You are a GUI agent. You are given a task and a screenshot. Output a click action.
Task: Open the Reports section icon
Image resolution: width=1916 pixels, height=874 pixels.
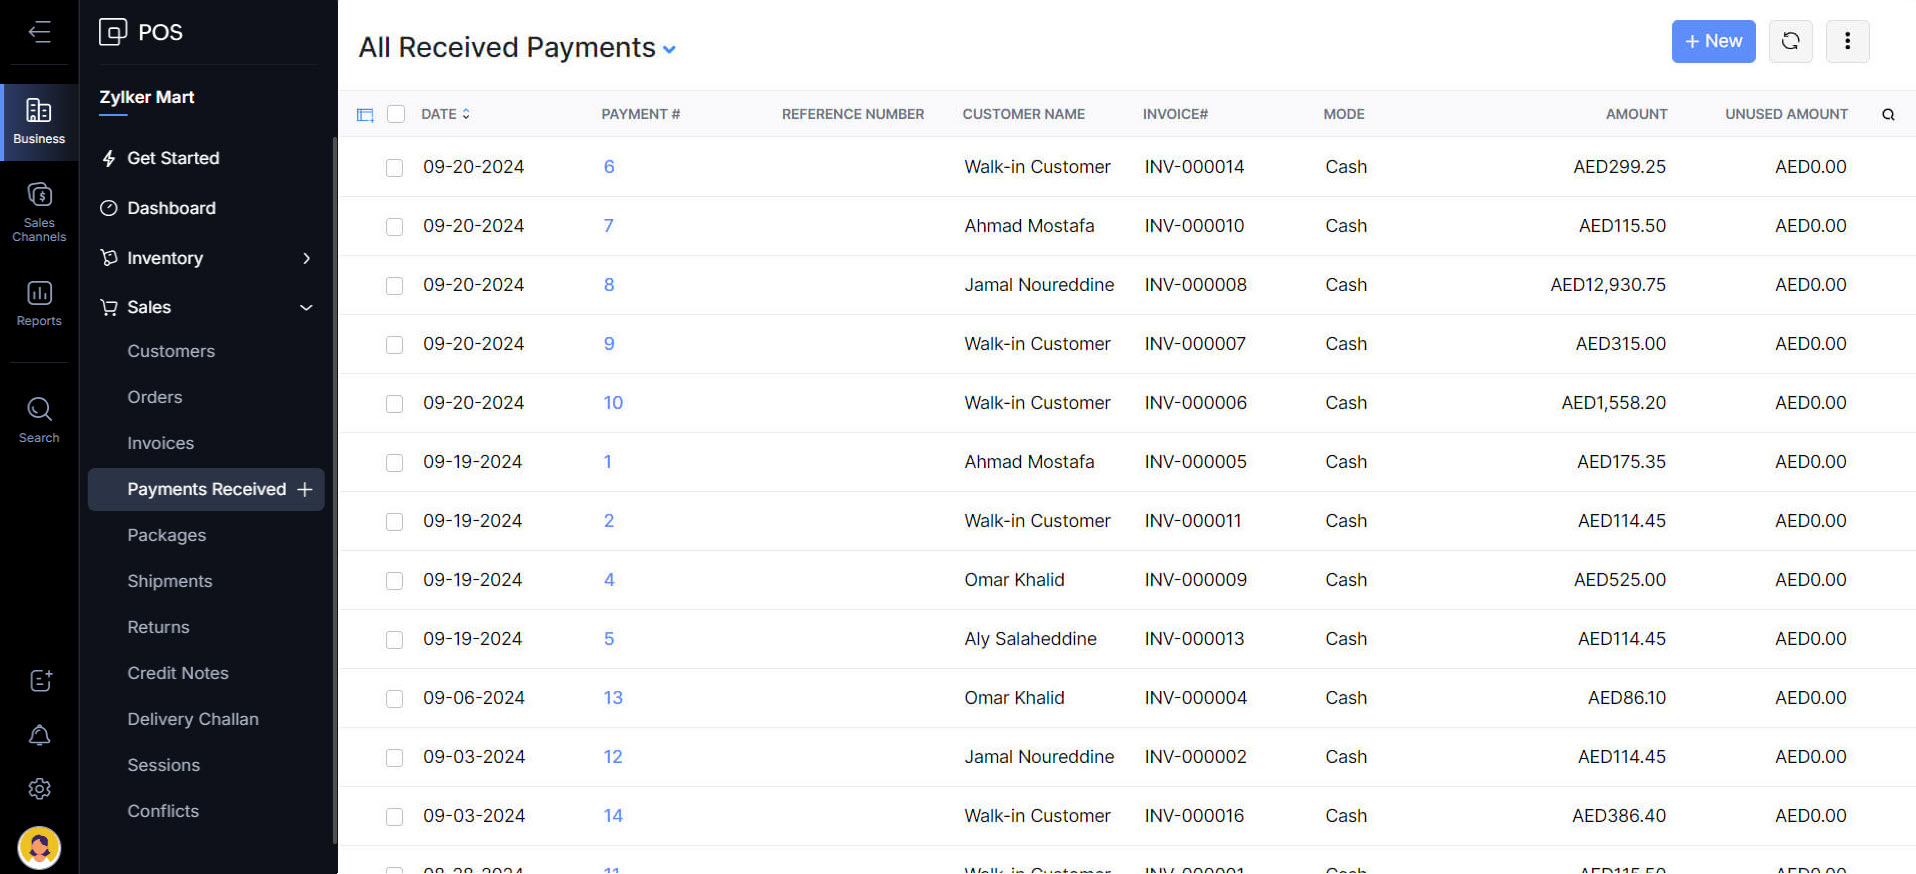click(39, 303)
